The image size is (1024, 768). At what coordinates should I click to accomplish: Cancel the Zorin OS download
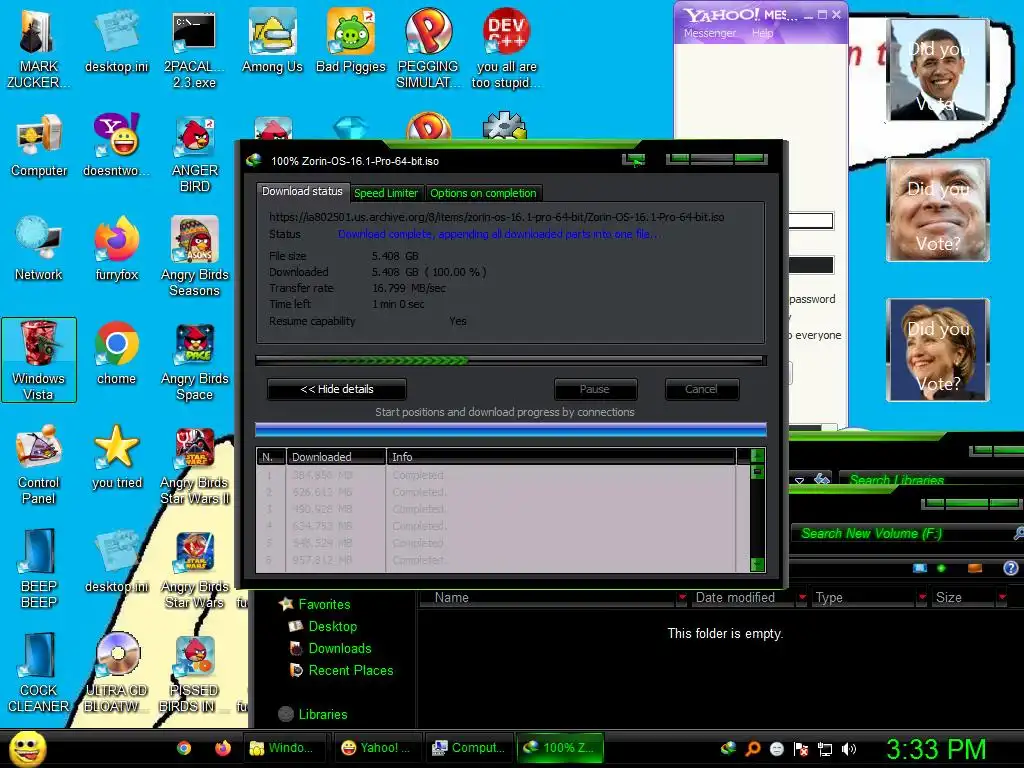[701, 389]
